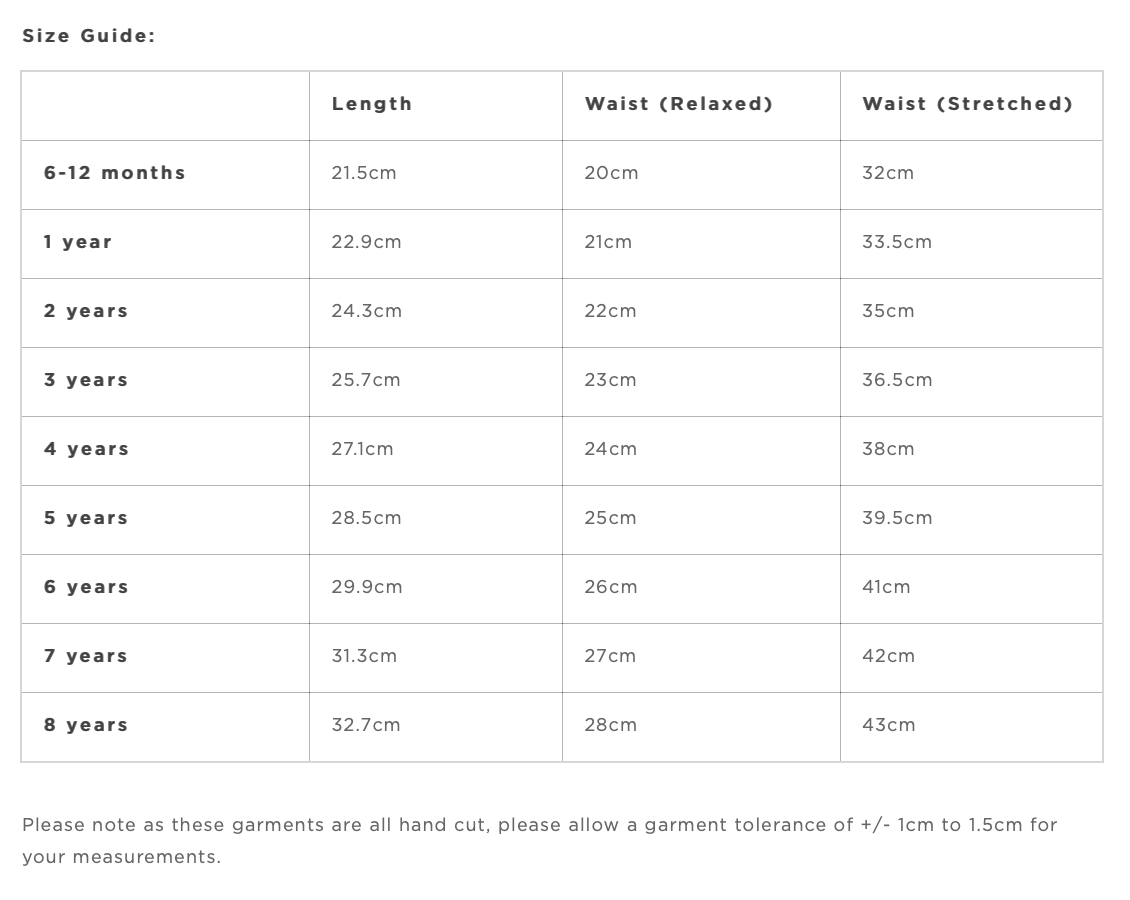Viewport: 1130px width, 900px height.
Task: Select the 5 years row label
Action: pos(86,518)
